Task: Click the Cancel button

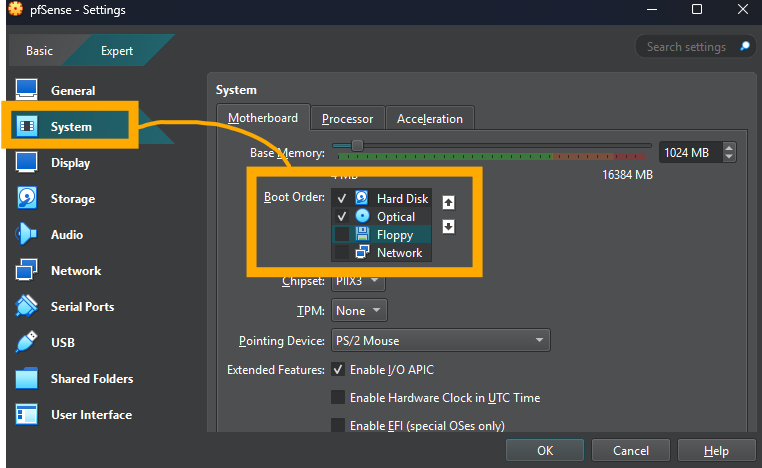Action: tap(631, 451)
